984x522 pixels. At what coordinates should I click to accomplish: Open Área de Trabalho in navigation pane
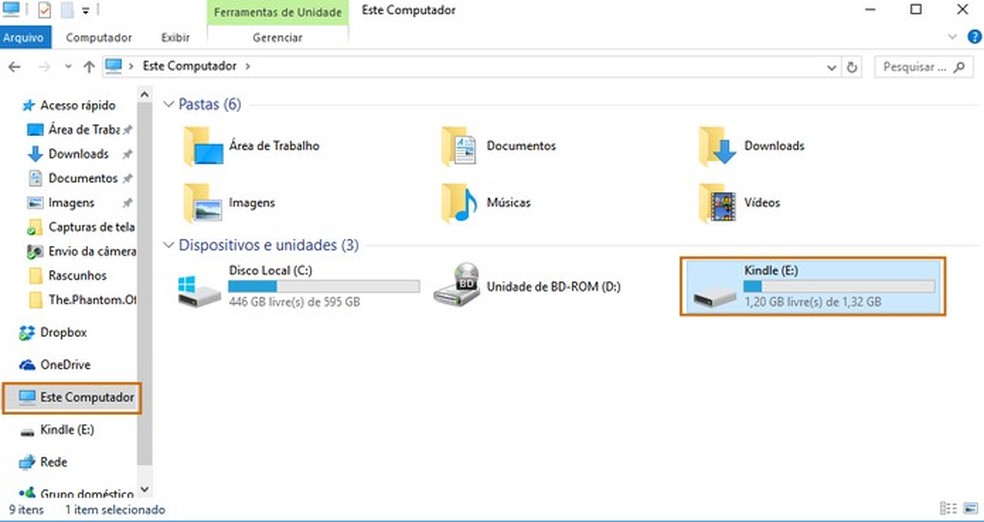click(x=73, y=130)
